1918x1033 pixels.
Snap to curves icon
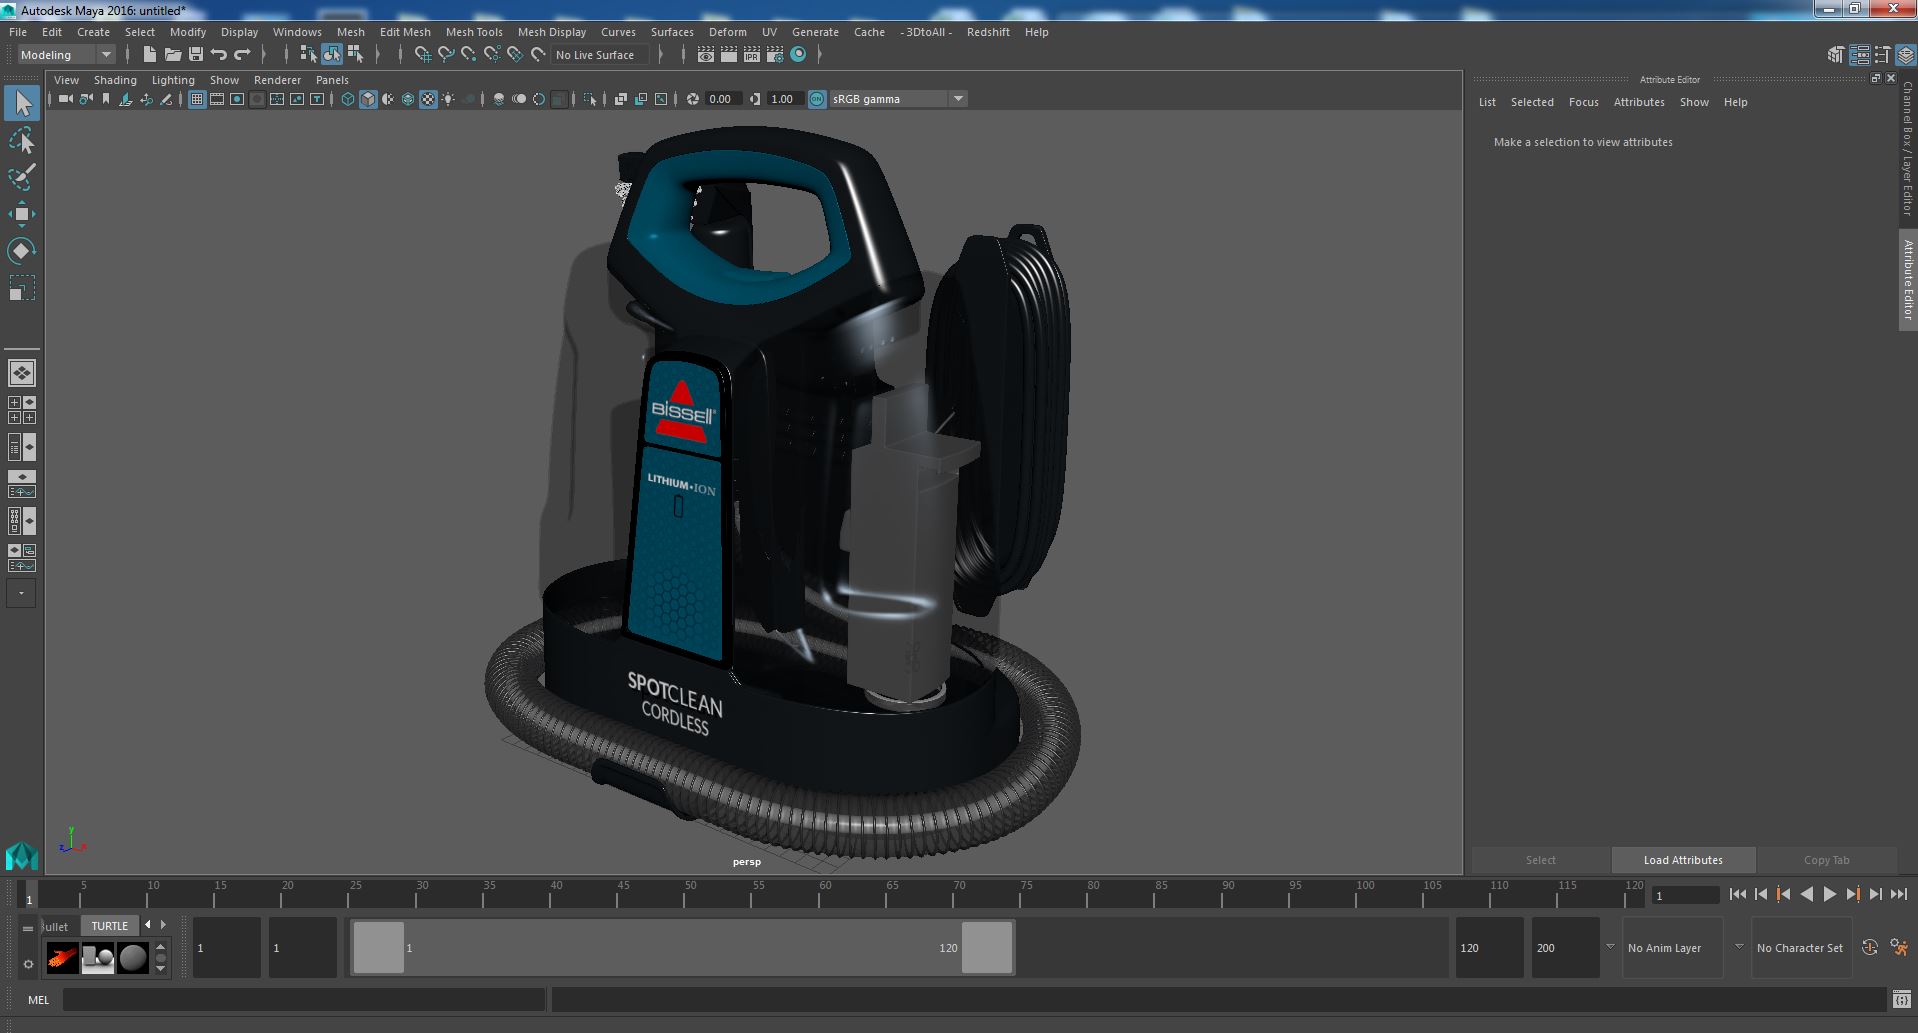[x=446, y=55]
